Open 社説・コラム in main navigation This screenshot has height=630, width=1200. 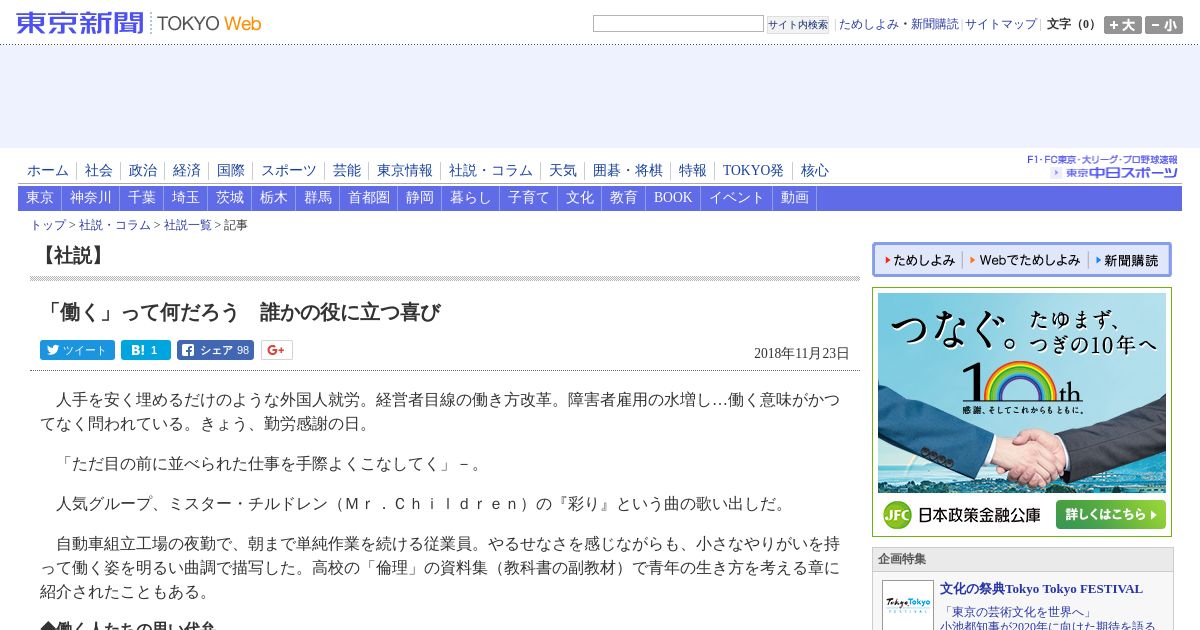coord(491,171)
